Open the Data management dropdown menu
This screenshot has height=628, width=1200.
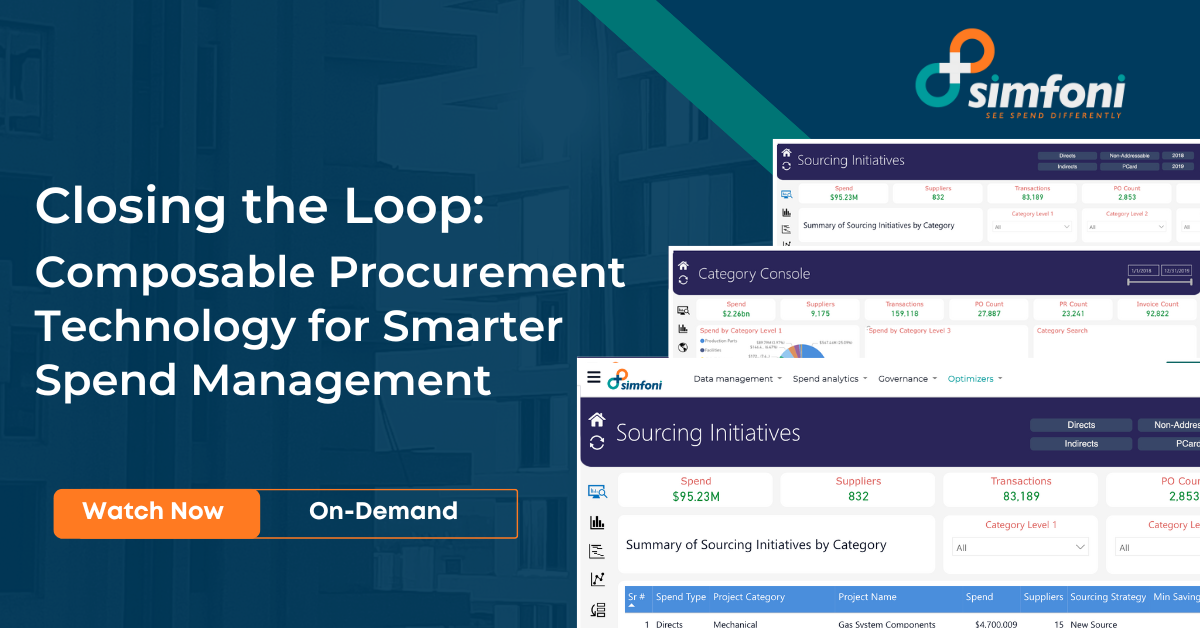click(738, 379)
